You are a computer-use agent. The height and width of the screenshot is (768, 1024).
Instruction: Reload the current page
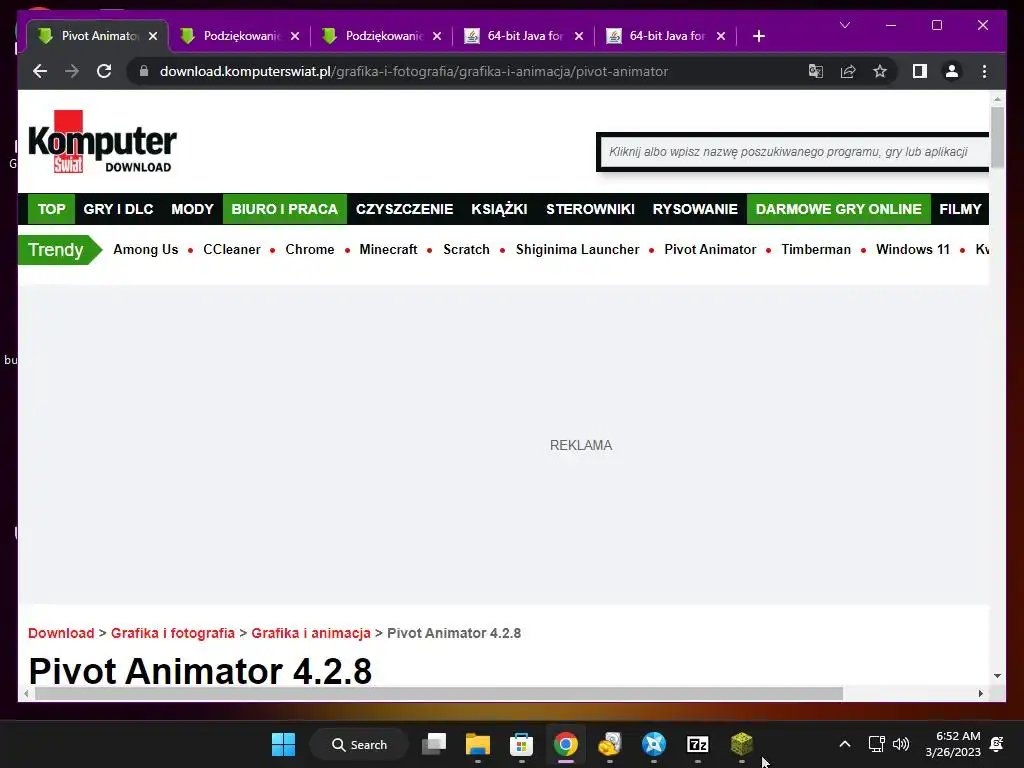pos(104,71)
